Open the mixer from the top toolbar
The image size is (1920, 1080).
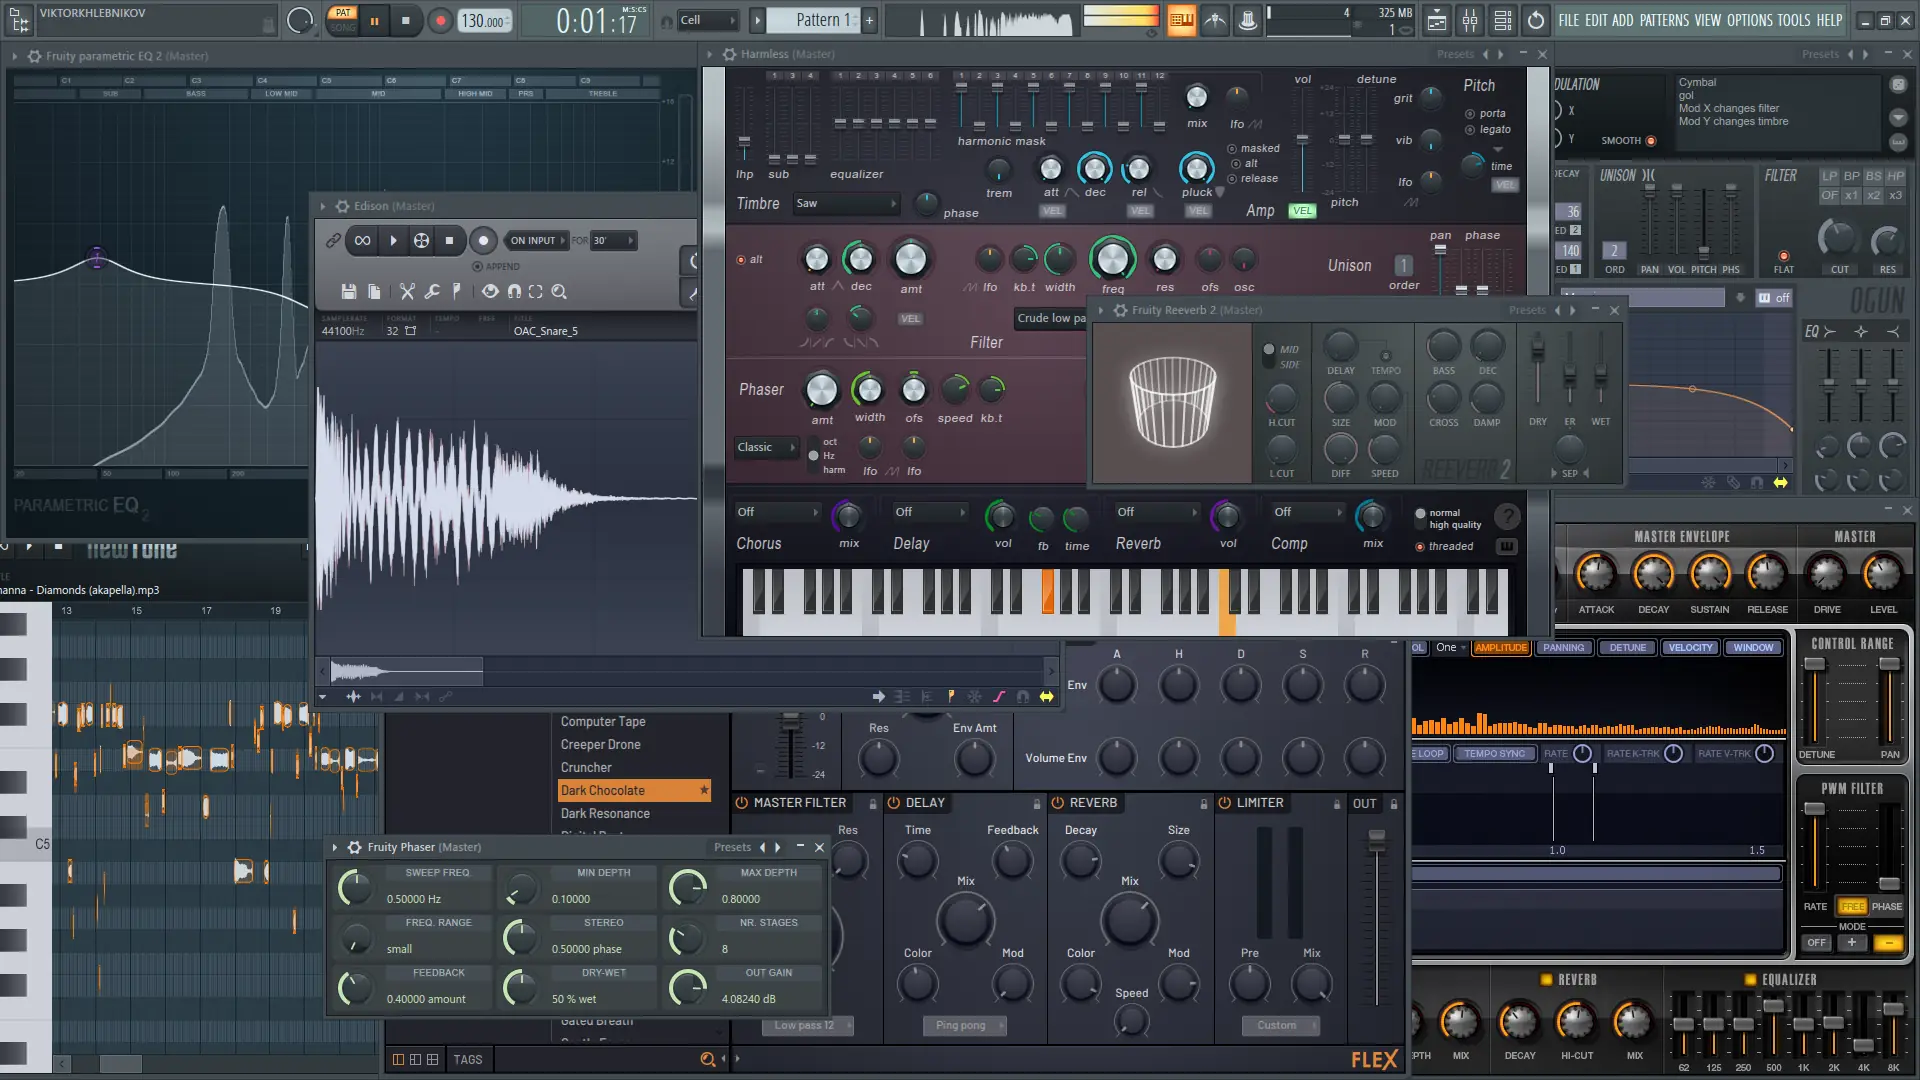click(x=1470, y=20)
